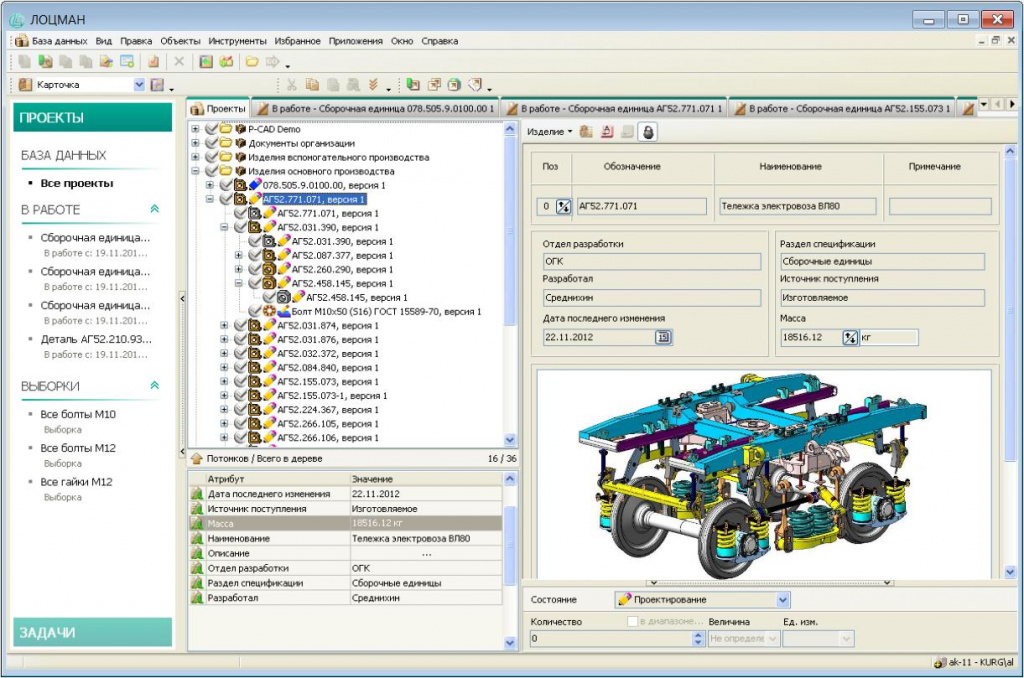Open the Карточка view dropdown
This screenshot has width=1024, height=678.
[x=139, y=85]
